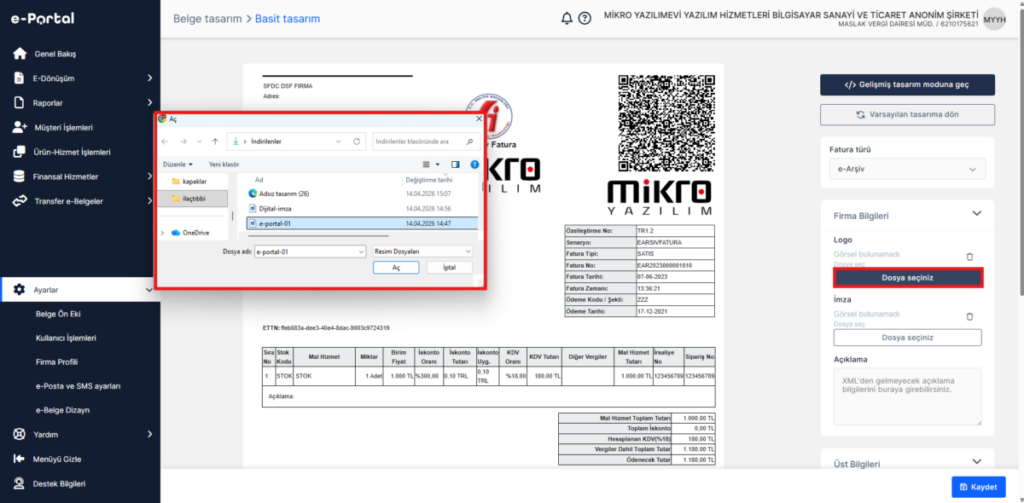Open the MYYH user avatar
The image size is (1024, 503).
[994, 18]
